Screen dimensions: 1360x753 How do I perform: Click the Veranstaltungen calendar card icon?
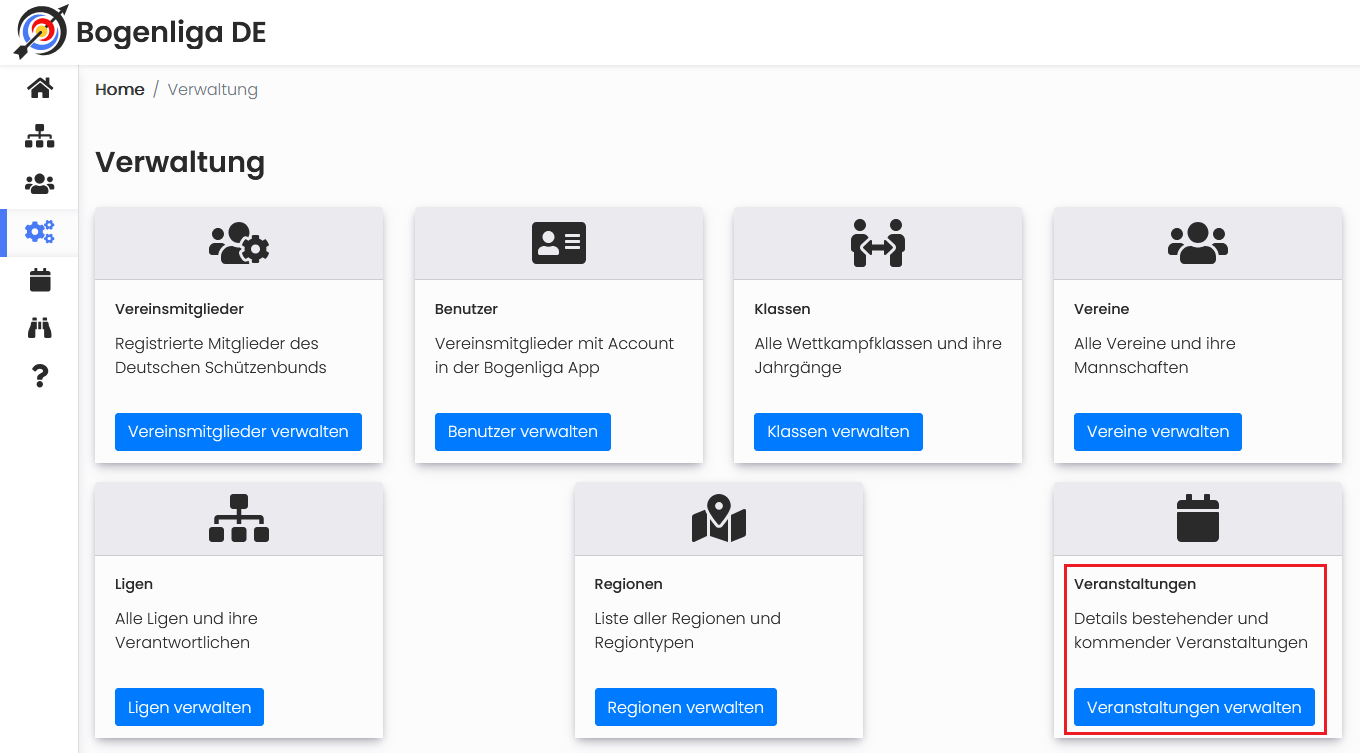coord(1198,518)
